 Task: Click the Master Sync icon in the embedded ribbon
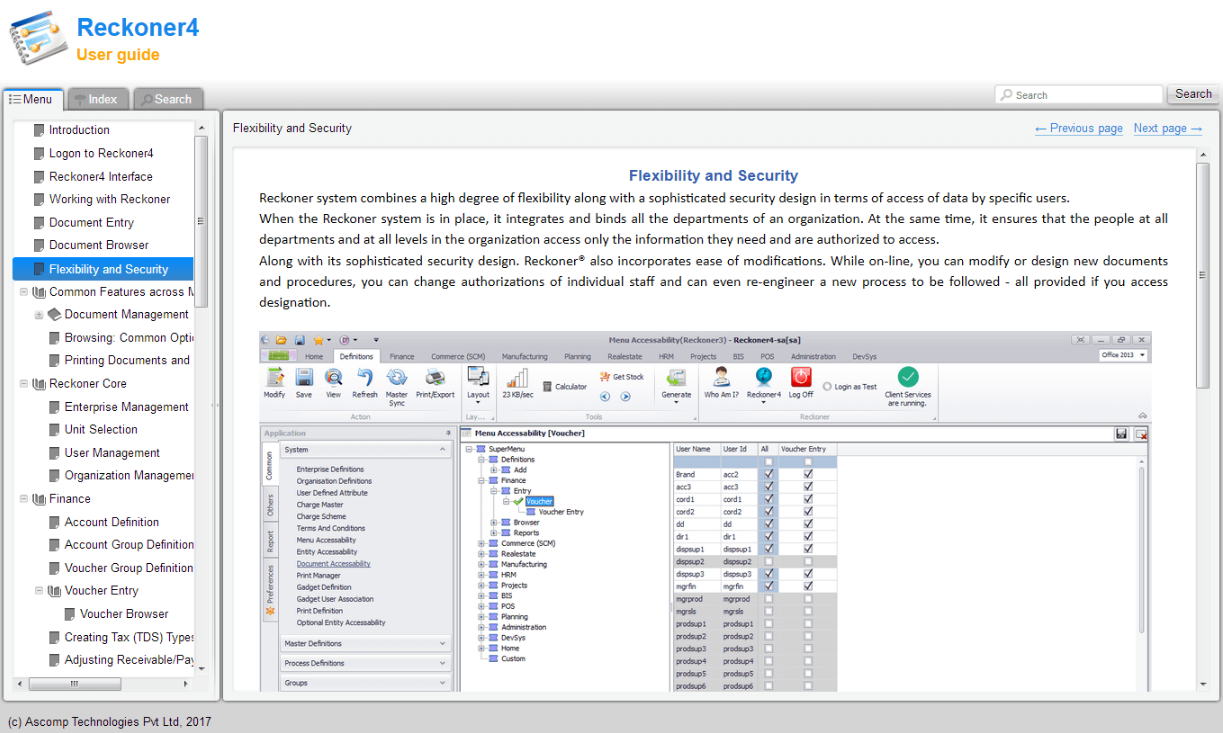point(397,377)
